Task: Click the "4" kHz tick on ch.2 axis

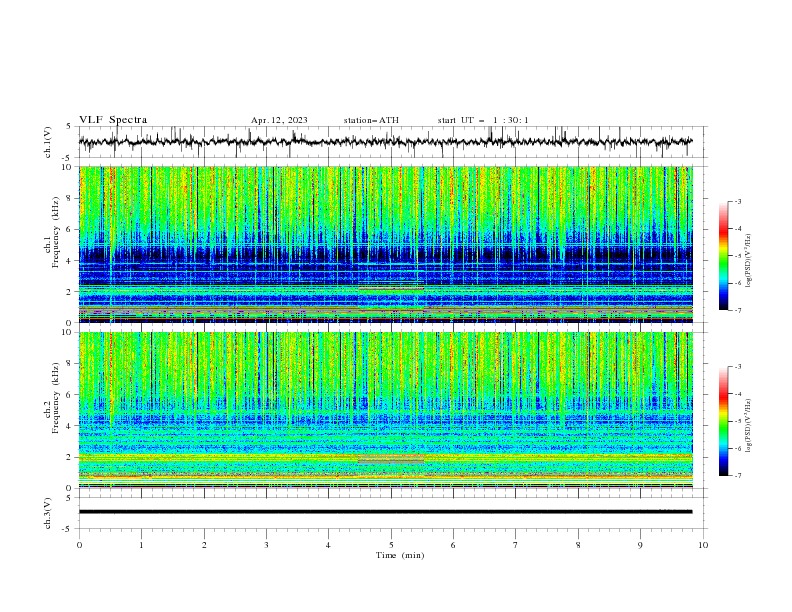Action: [x=70, y=426]
